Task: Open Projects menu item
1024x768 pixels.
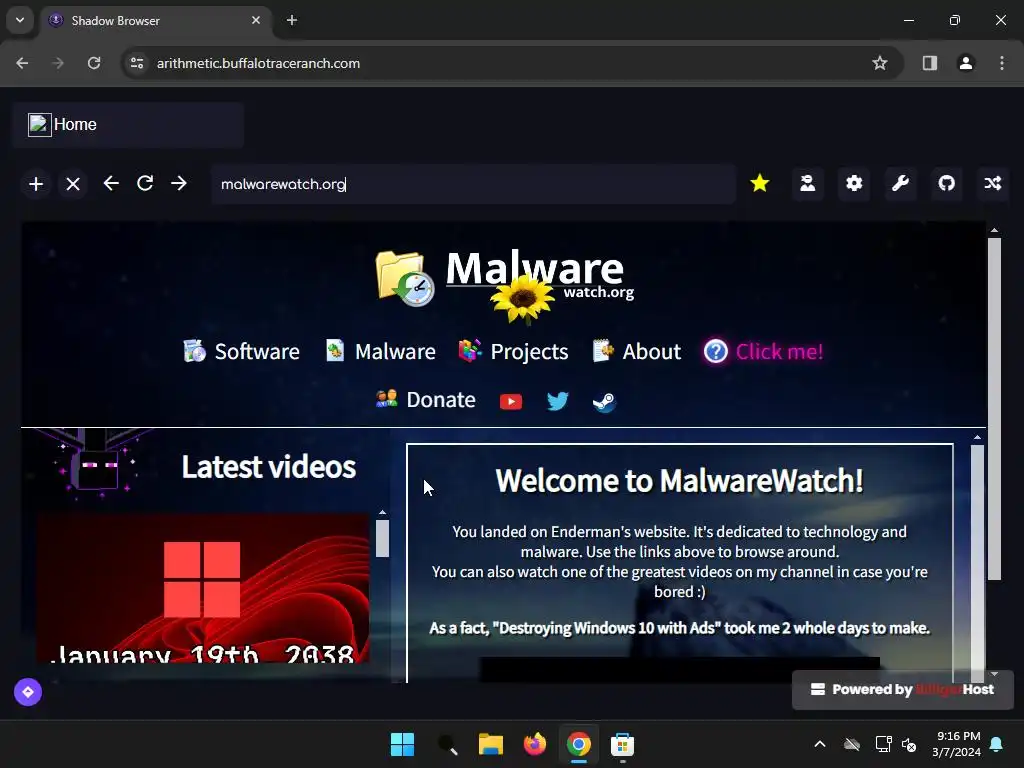Action: (513, 351)
